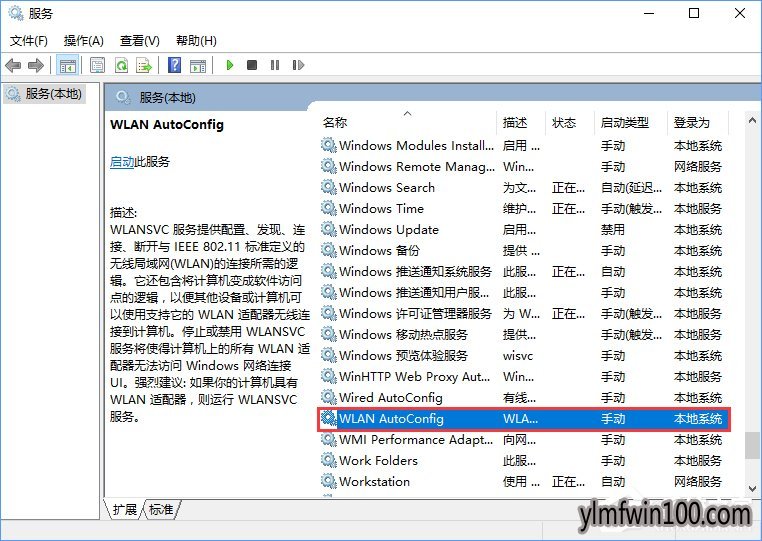Select the WinHTTP Web Proxy service icon

(329, 376)
